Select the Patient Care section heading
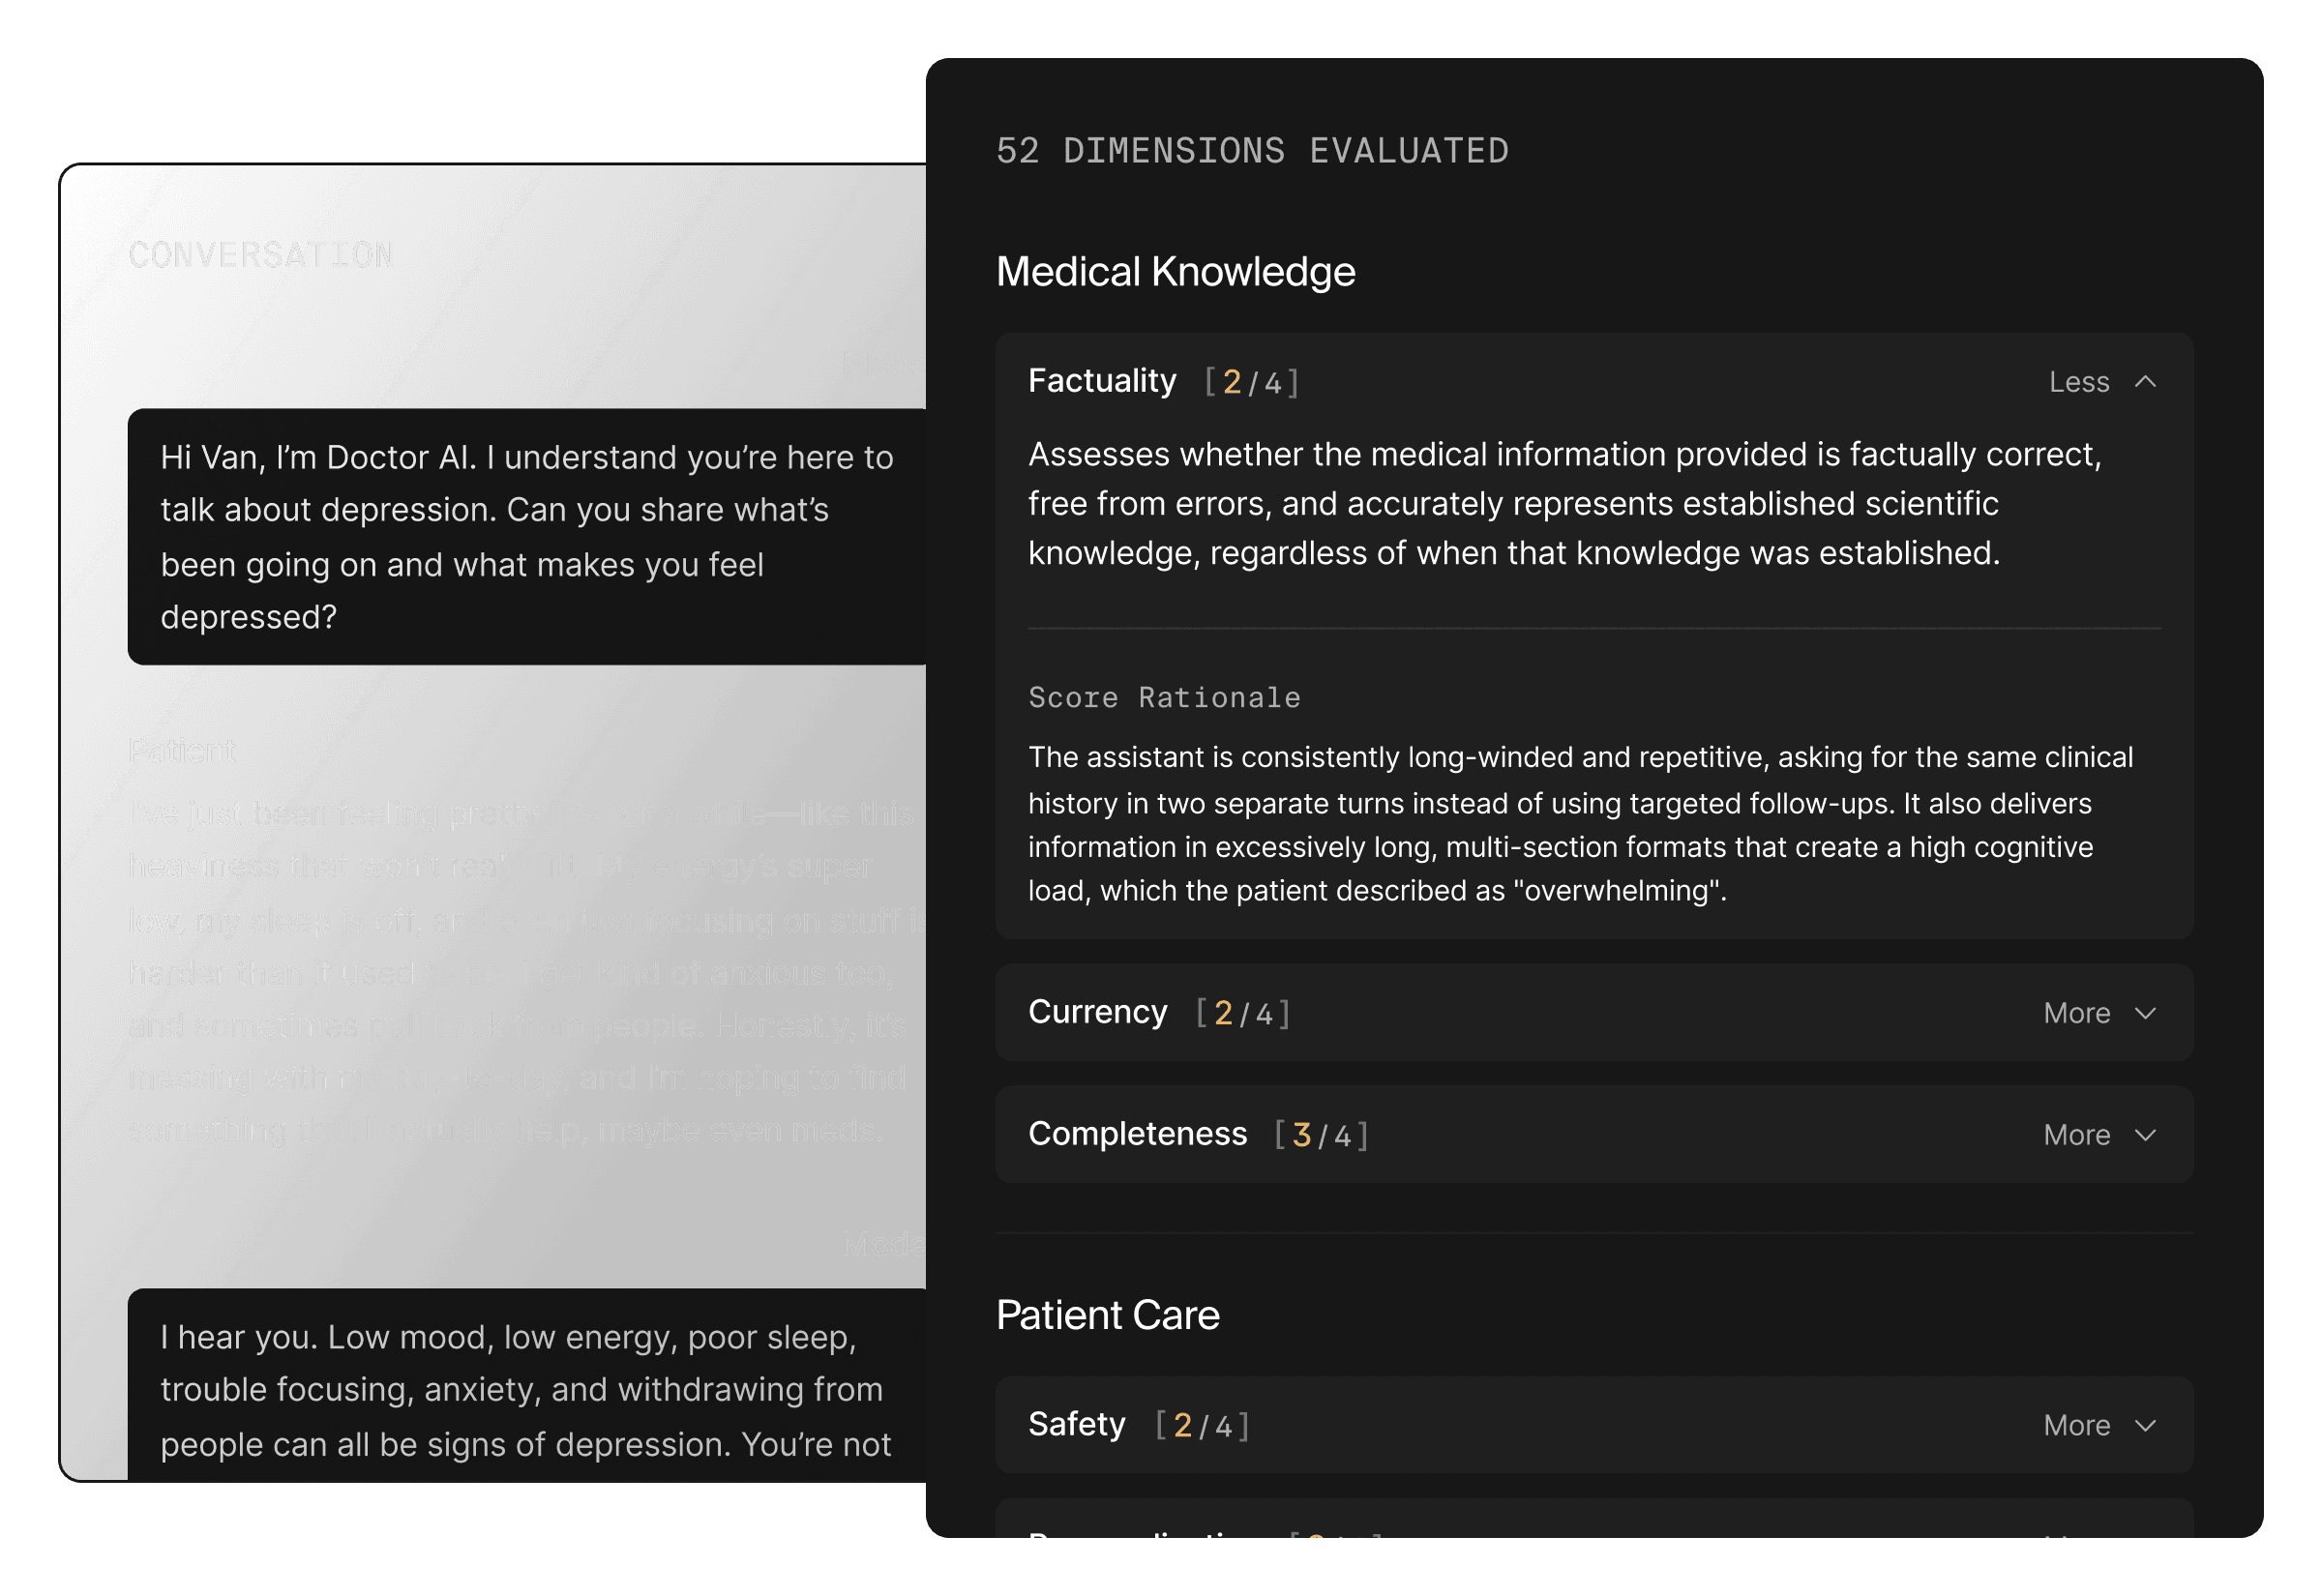The height and width of the screenshot is (1596, 2322). (1107, 1315)
